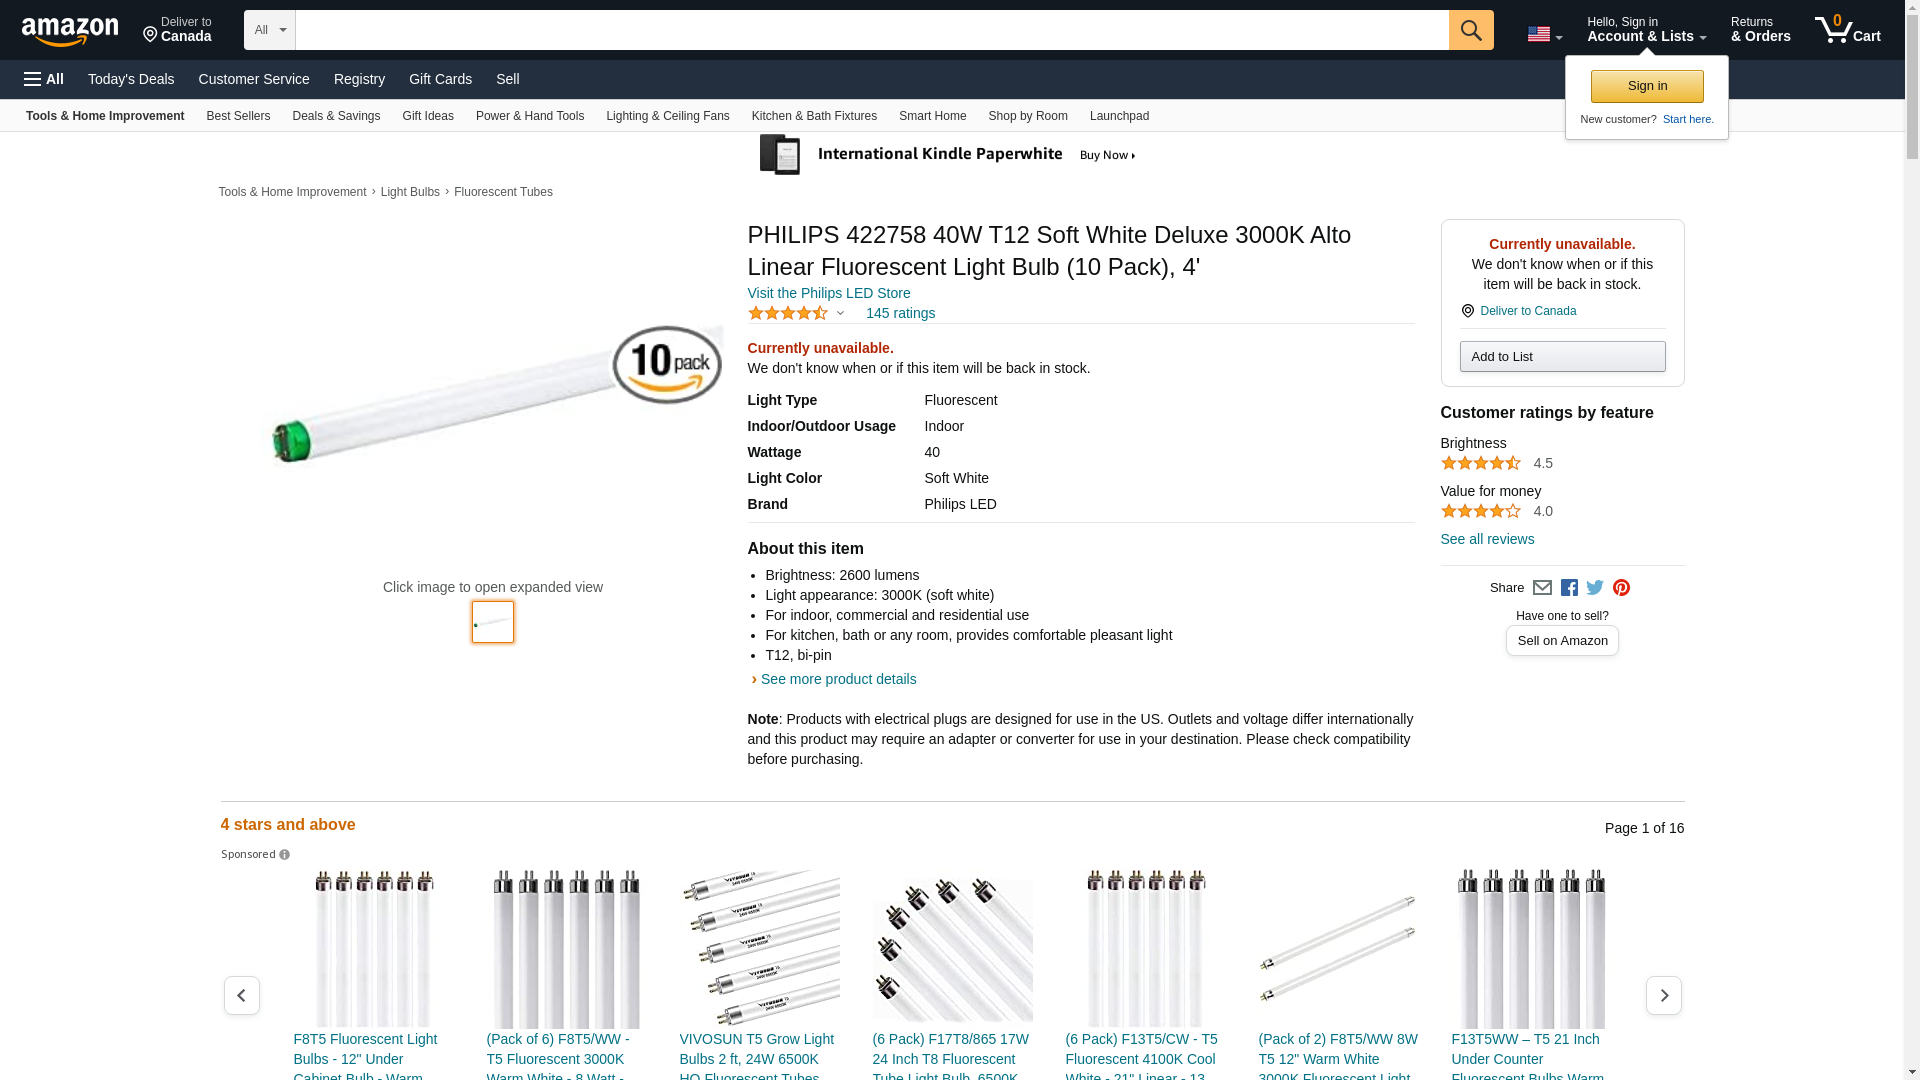Select the product image thumbnail
The height and width of the screenshot is (1080, 1920).
click(x=493, y=622)
